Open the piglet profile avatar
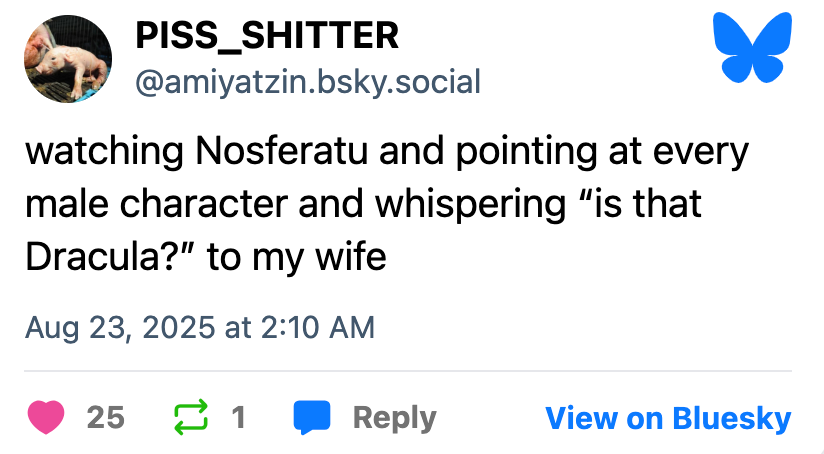The width and height of the screenshot is (824, 454). click(67, 58)
